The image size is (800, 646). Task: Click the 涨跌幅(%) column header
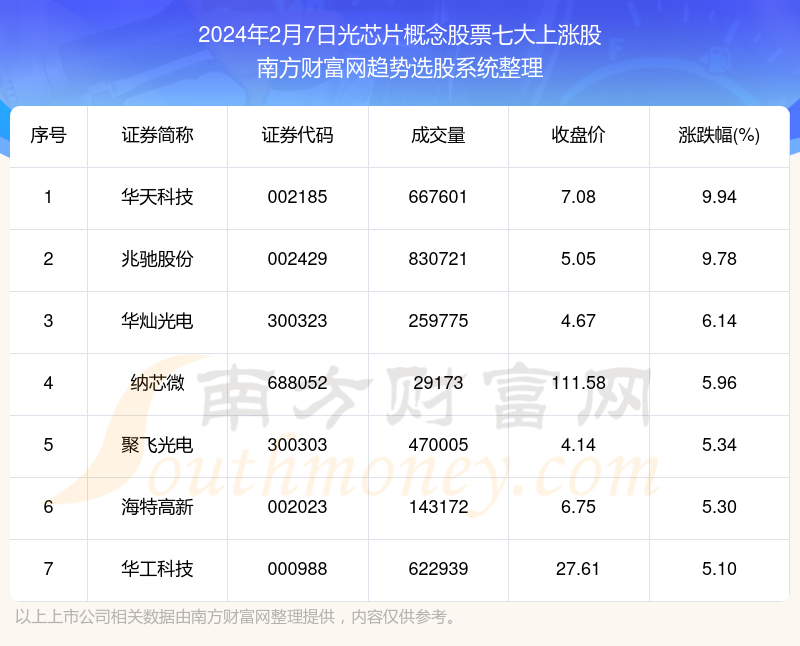point(719,136)
